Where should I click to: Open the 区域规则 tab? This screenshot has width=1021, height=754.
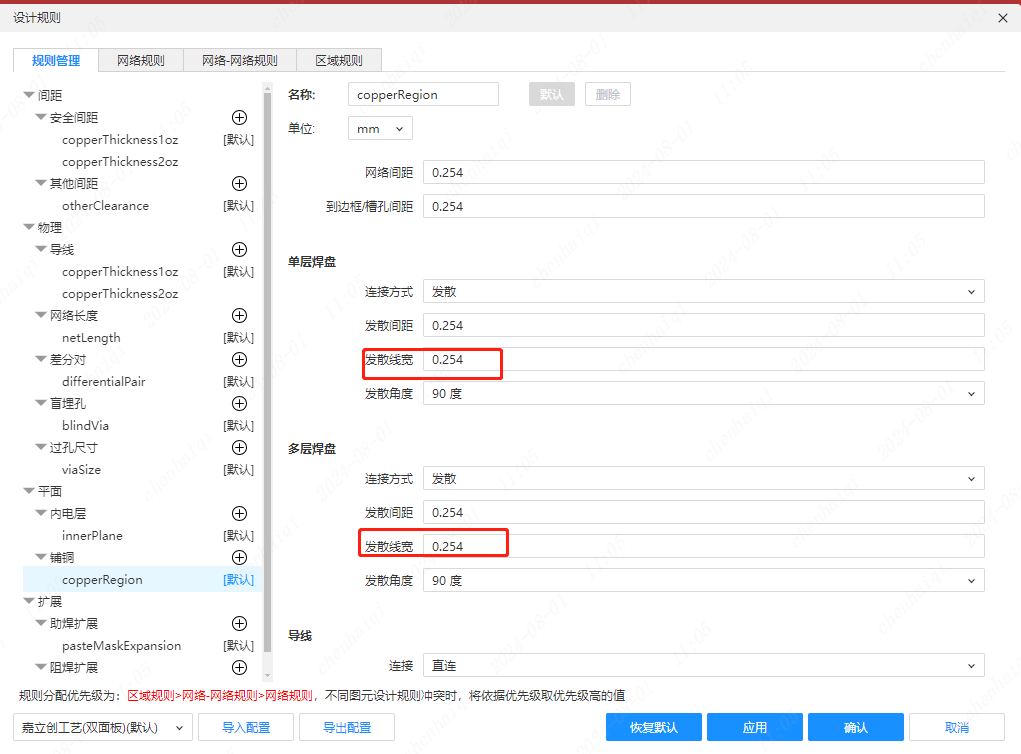point(338,60)
